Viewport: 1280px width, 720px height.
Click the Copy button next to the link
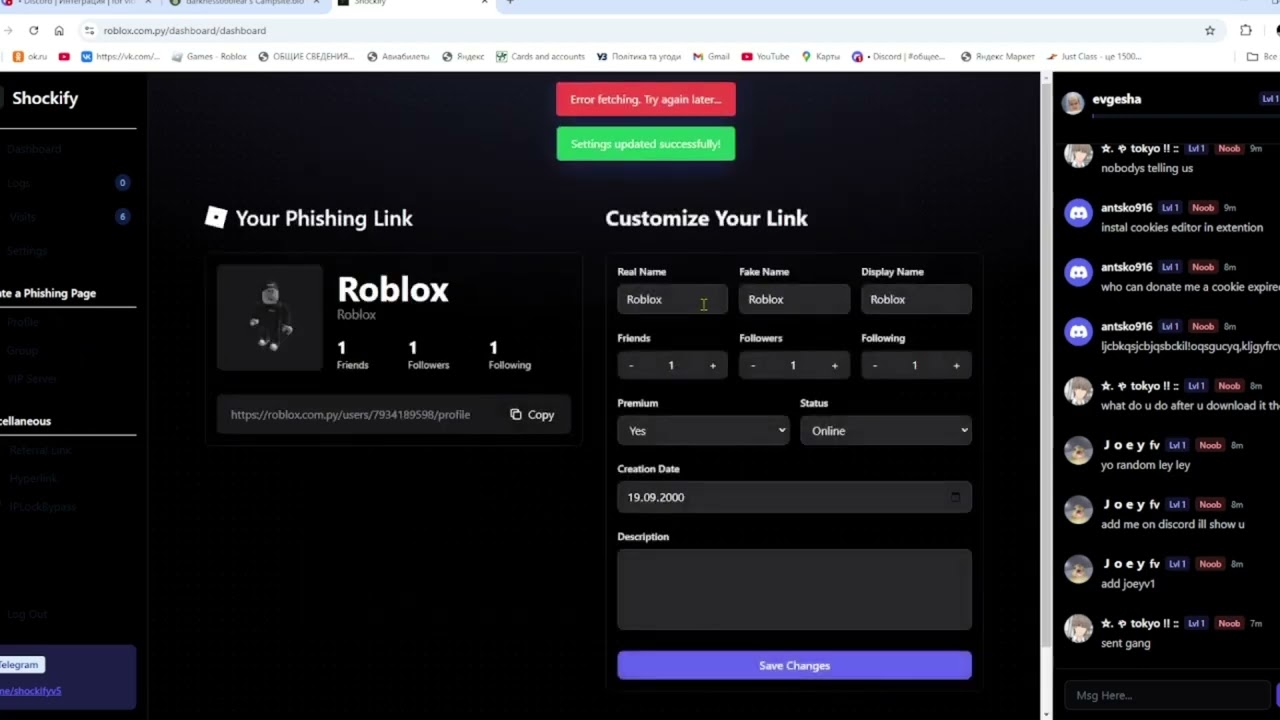click(x=532, y=415)
